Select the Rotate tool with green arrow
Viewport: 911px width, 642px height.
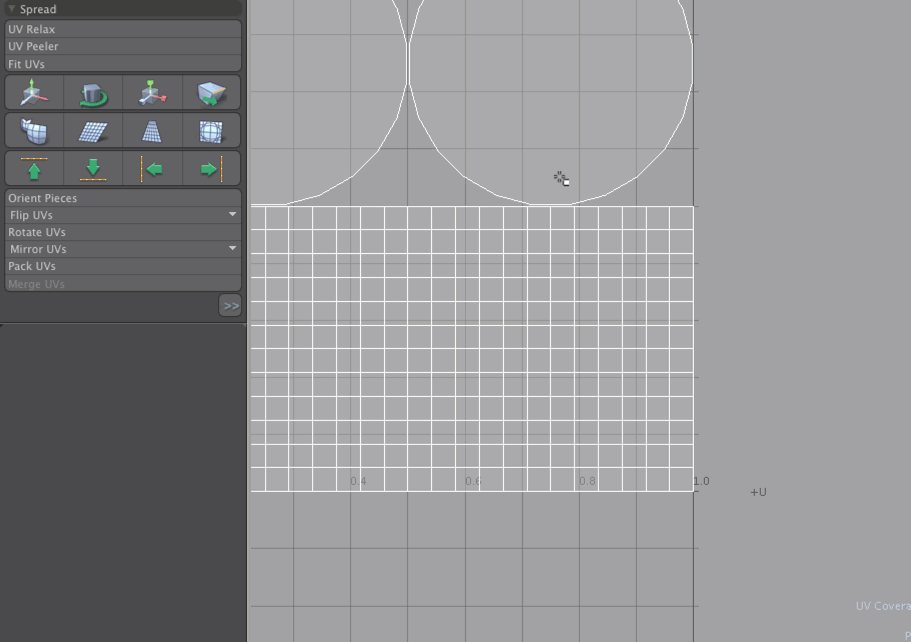[93, 93]
